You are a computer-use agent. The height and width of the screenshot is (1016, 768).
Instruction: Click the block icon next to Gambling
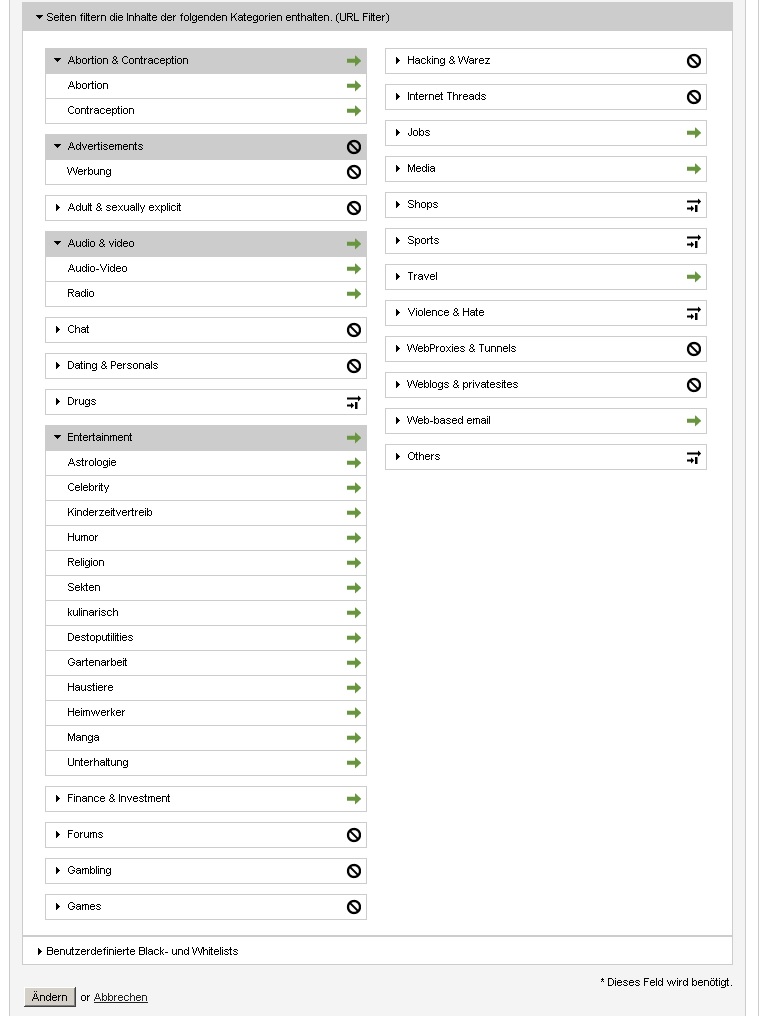tap(354, 871)
